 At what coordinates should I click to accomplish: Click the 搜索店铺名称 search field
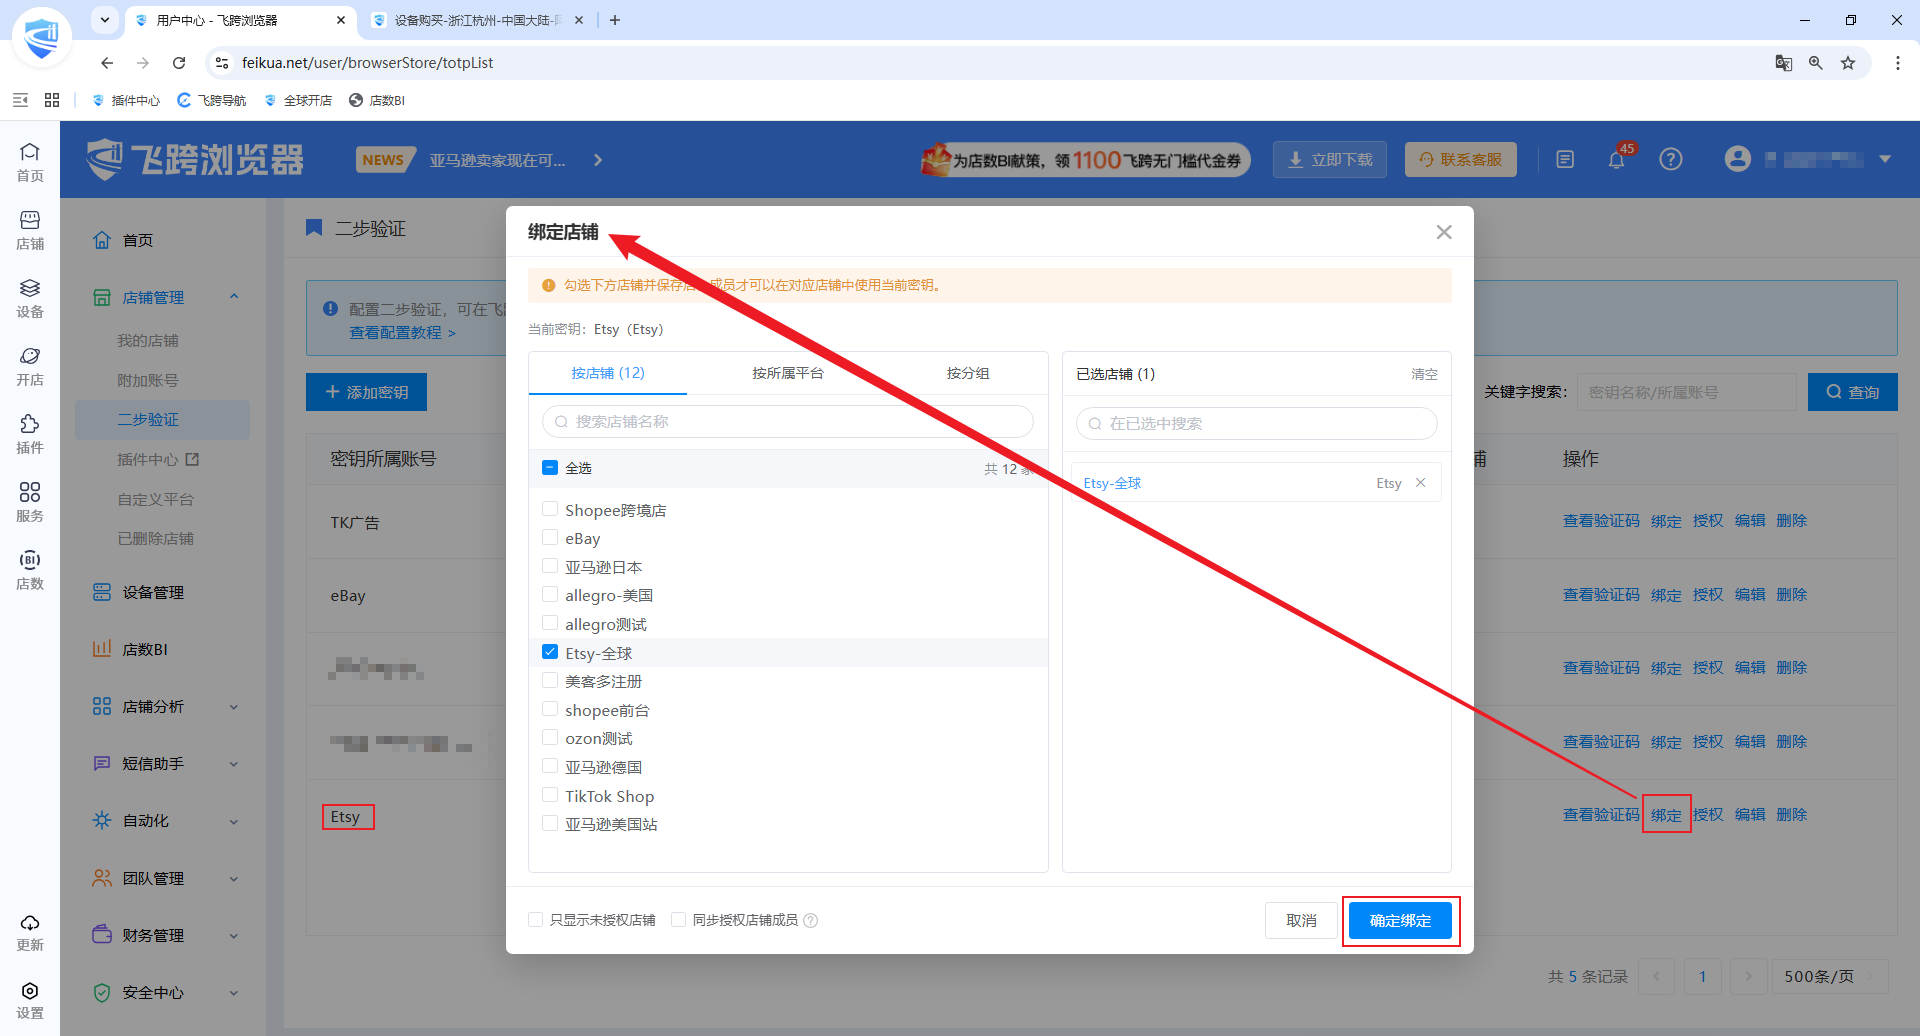tap(788, 422)
